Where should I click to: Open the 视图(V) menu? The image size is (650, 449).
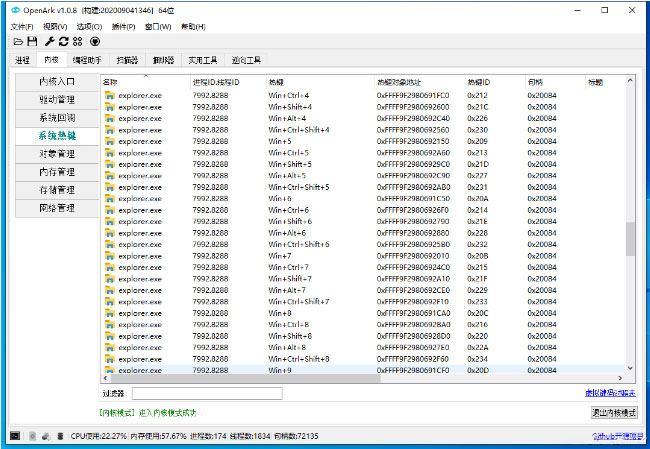tap(55, 27)
